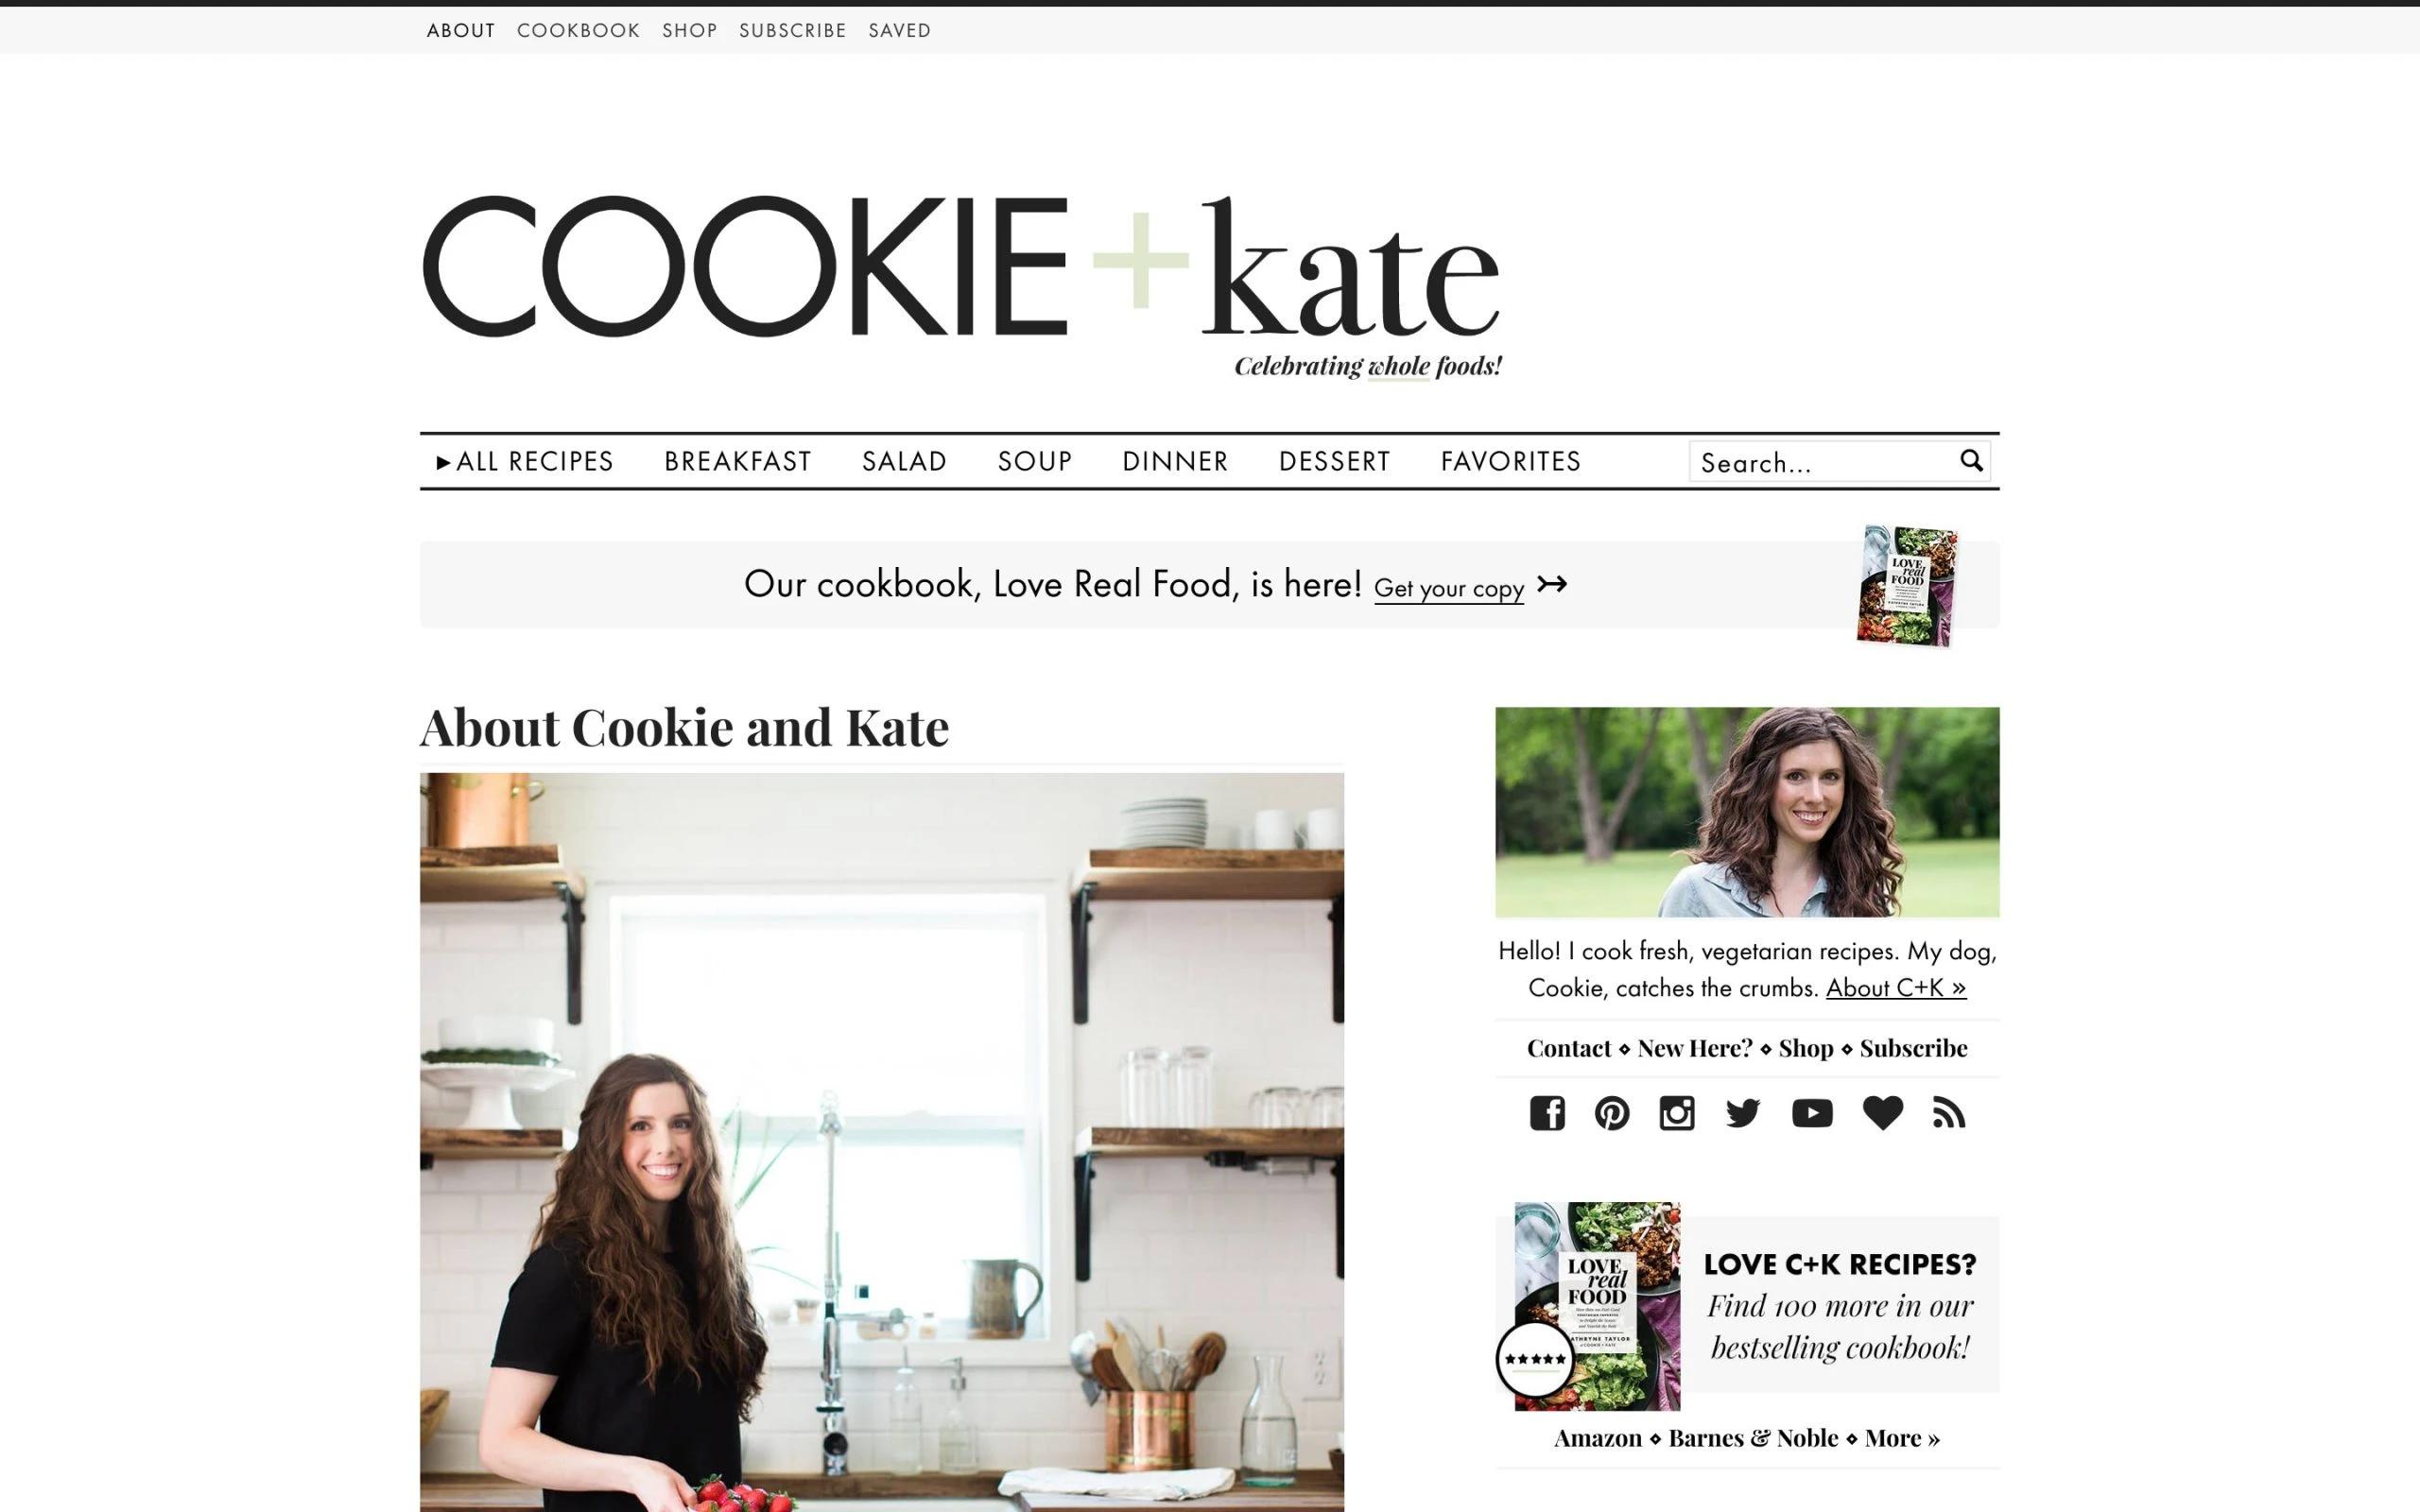Click the Barnes & Noble link
2420x1512 pixels.
pos(1753,1438)
